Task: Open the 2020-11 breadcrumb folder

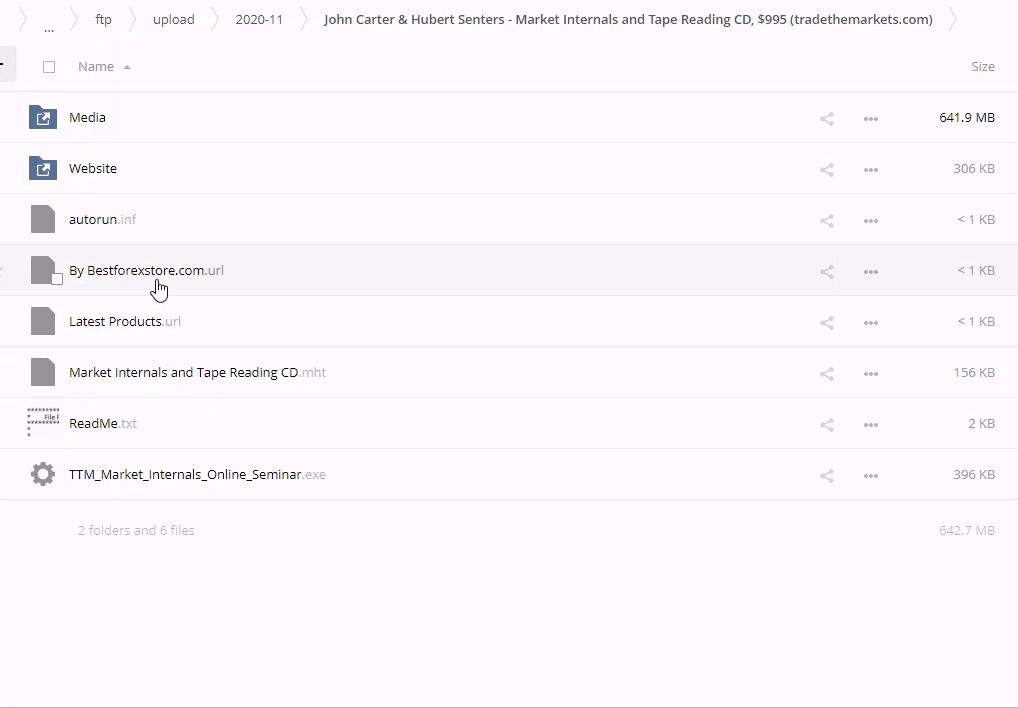Action: click(259, 19)
